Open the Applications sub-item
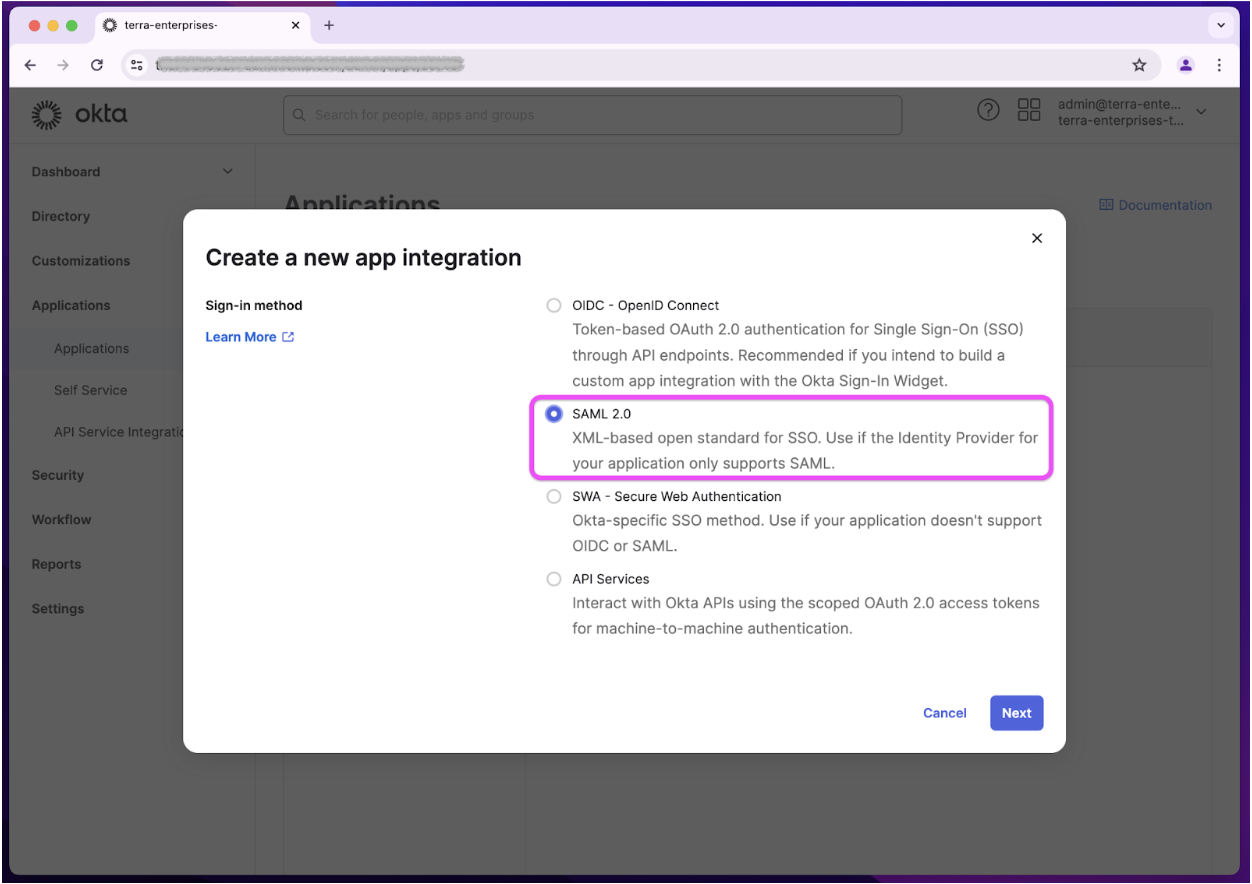 tap(92, 349)
